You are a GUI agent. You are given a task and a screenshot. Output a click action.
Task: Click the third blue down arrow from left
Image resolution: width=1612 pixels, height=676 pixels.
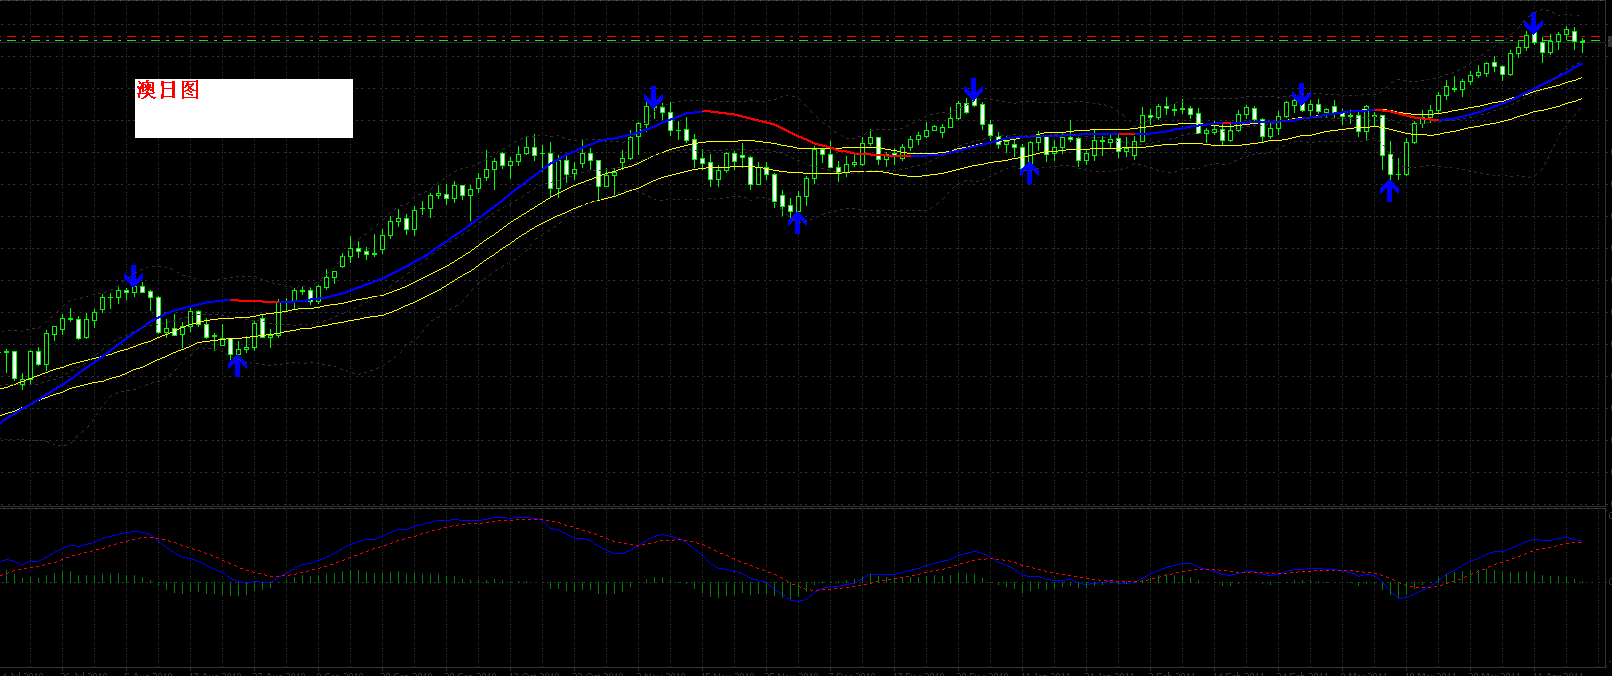pyautogui.click(x=973, y=90)
